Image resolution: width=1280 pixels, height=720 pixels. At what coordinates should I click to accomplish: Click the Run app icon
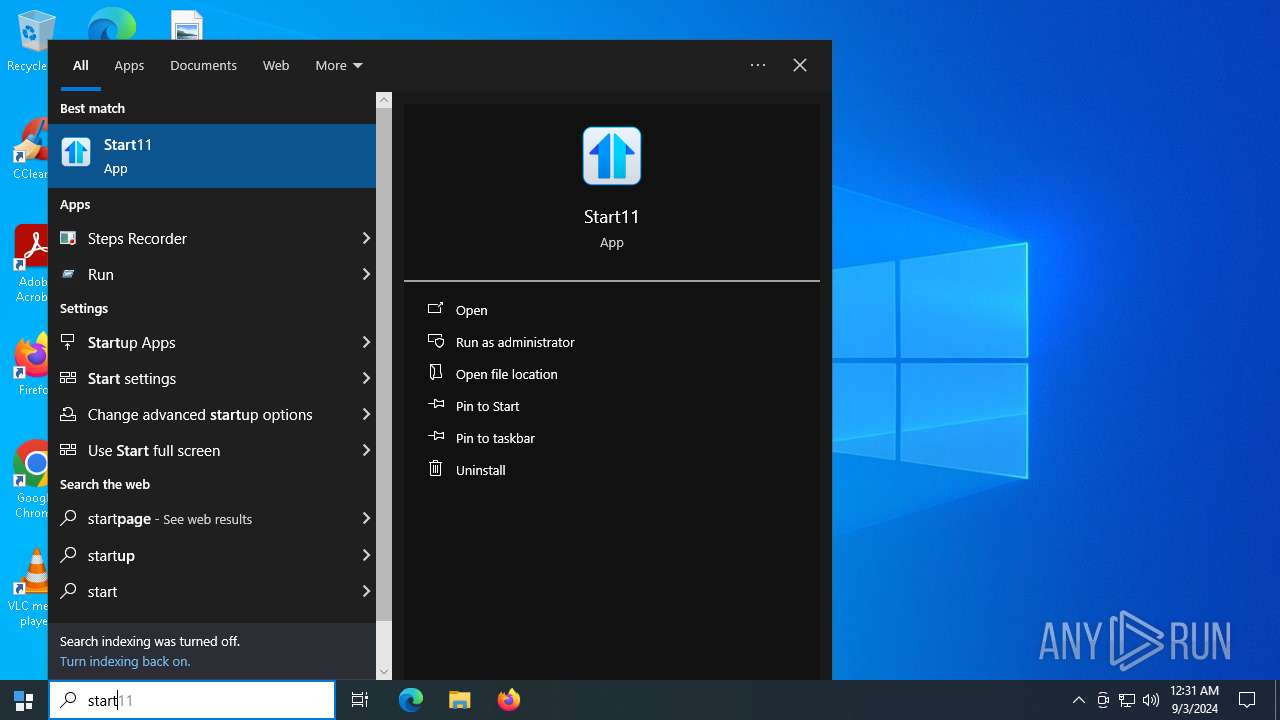(68, 274)
